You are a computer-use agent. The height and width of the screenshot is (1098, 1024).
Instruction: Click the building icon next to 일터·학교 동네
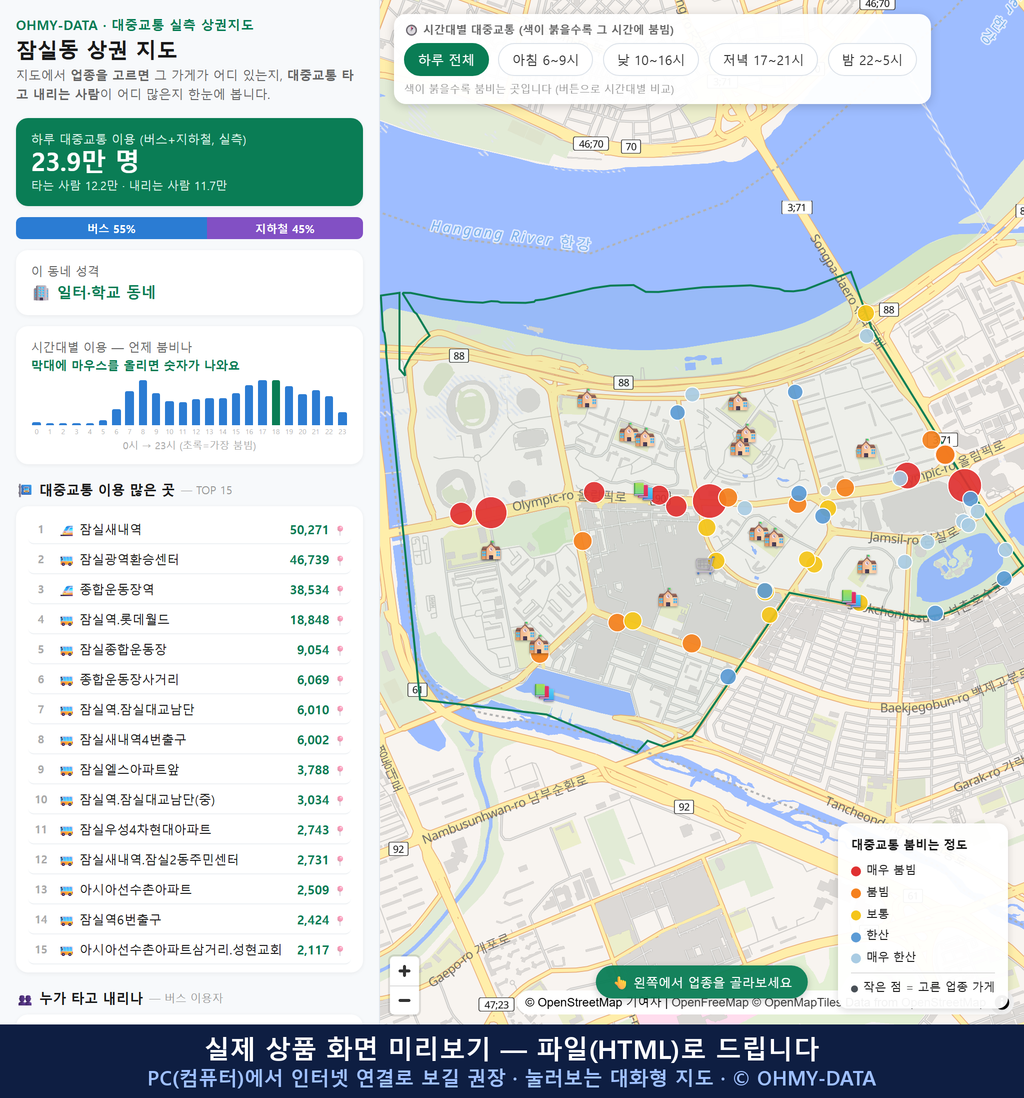41,293
